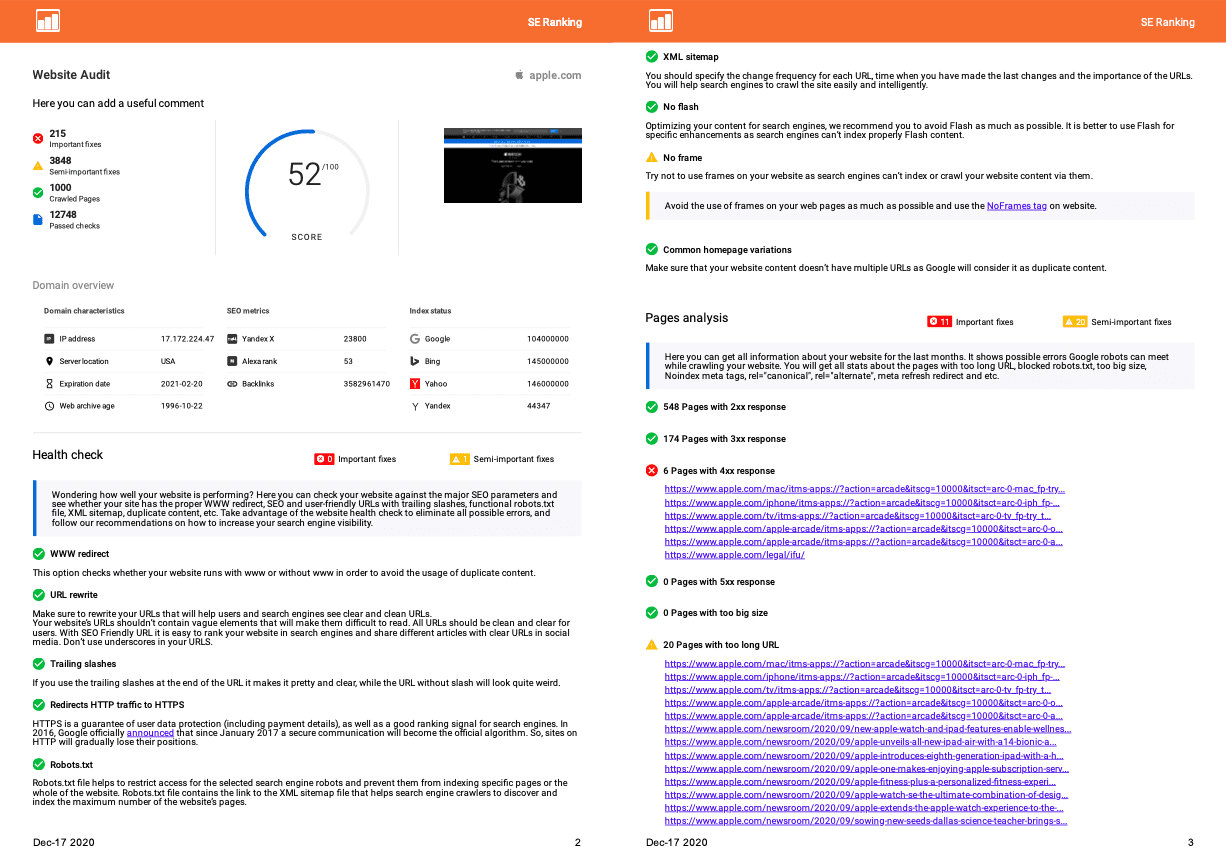Open the apple-watch-se newsroom link
The image size is (1226, 866).
point(866,794)
